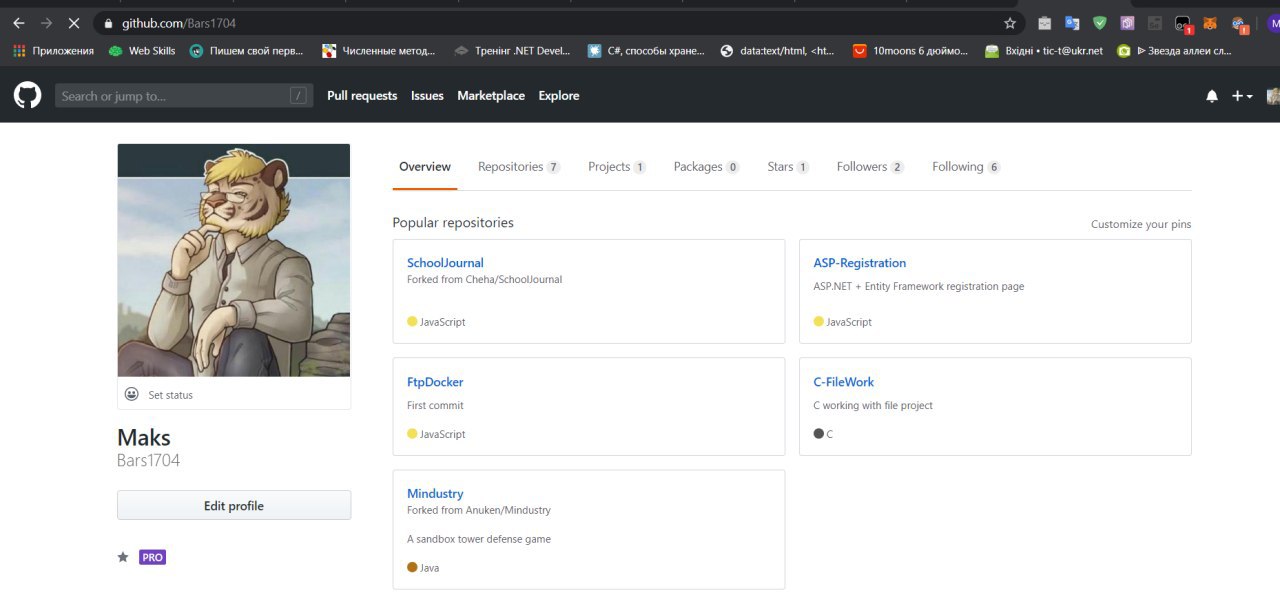Viewport: 1280px width, 606px height.
Task: Open the Web Skills bookmark
Action: (x=142, y=50)
